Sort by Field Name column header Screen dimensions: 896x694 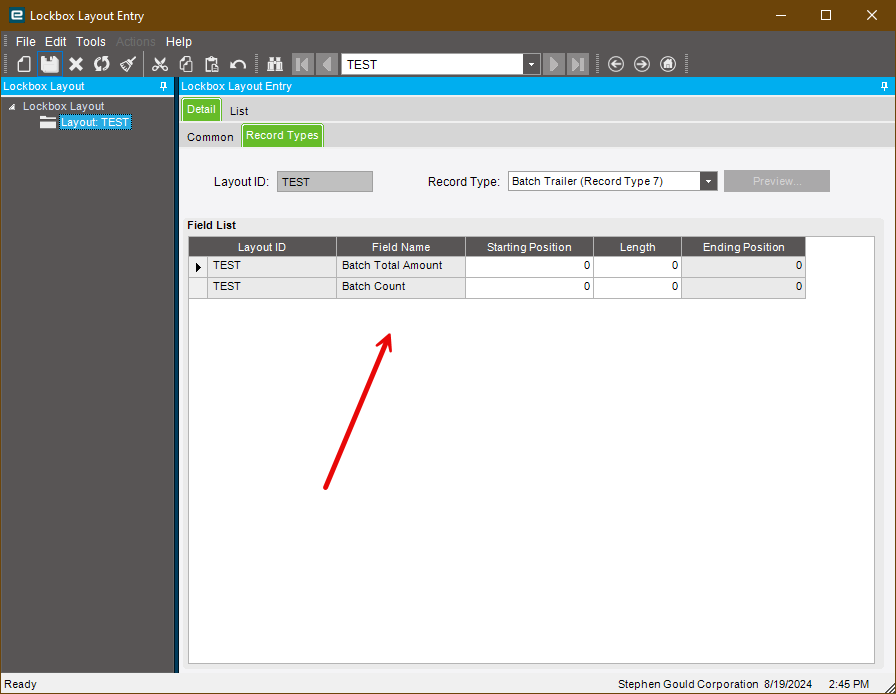pos(401,247)
